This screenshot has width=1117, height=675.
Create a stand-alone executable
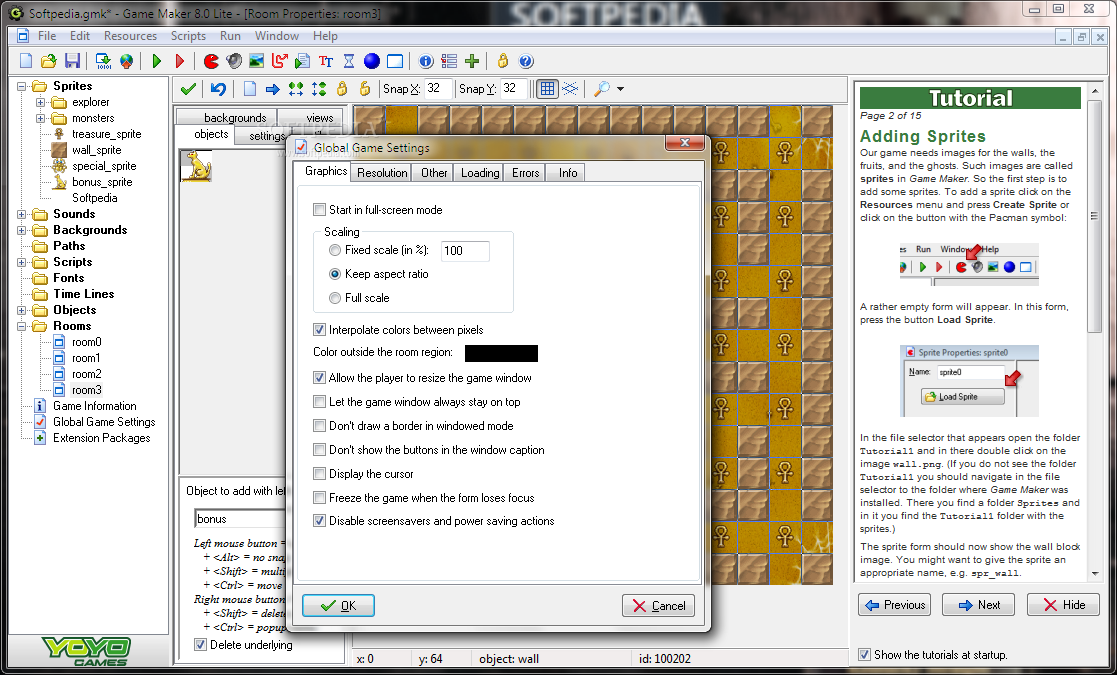click(103, 61)
